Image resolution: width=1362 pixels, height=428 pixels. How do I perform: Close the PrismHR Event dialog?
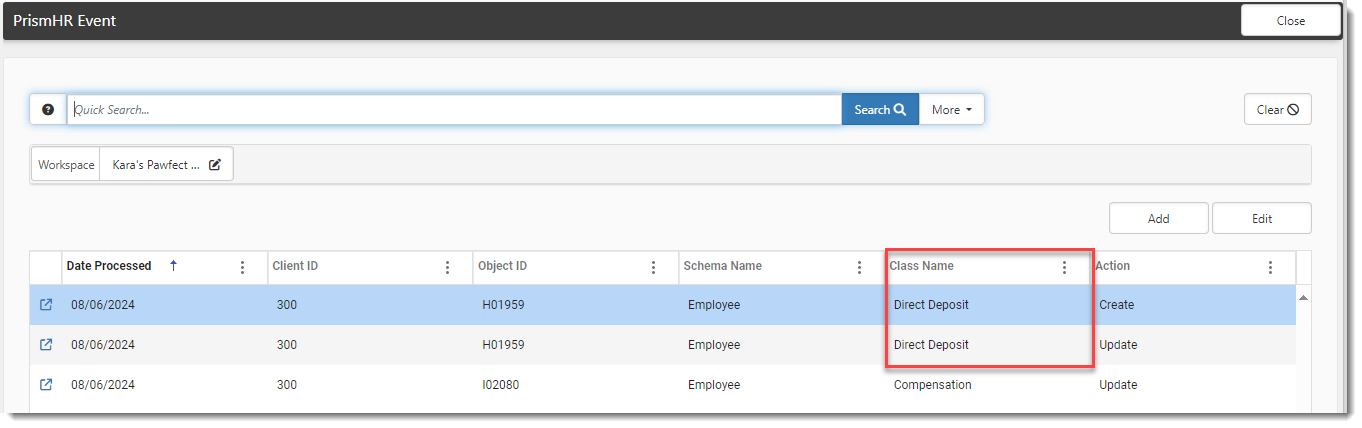pos(1290,21)
